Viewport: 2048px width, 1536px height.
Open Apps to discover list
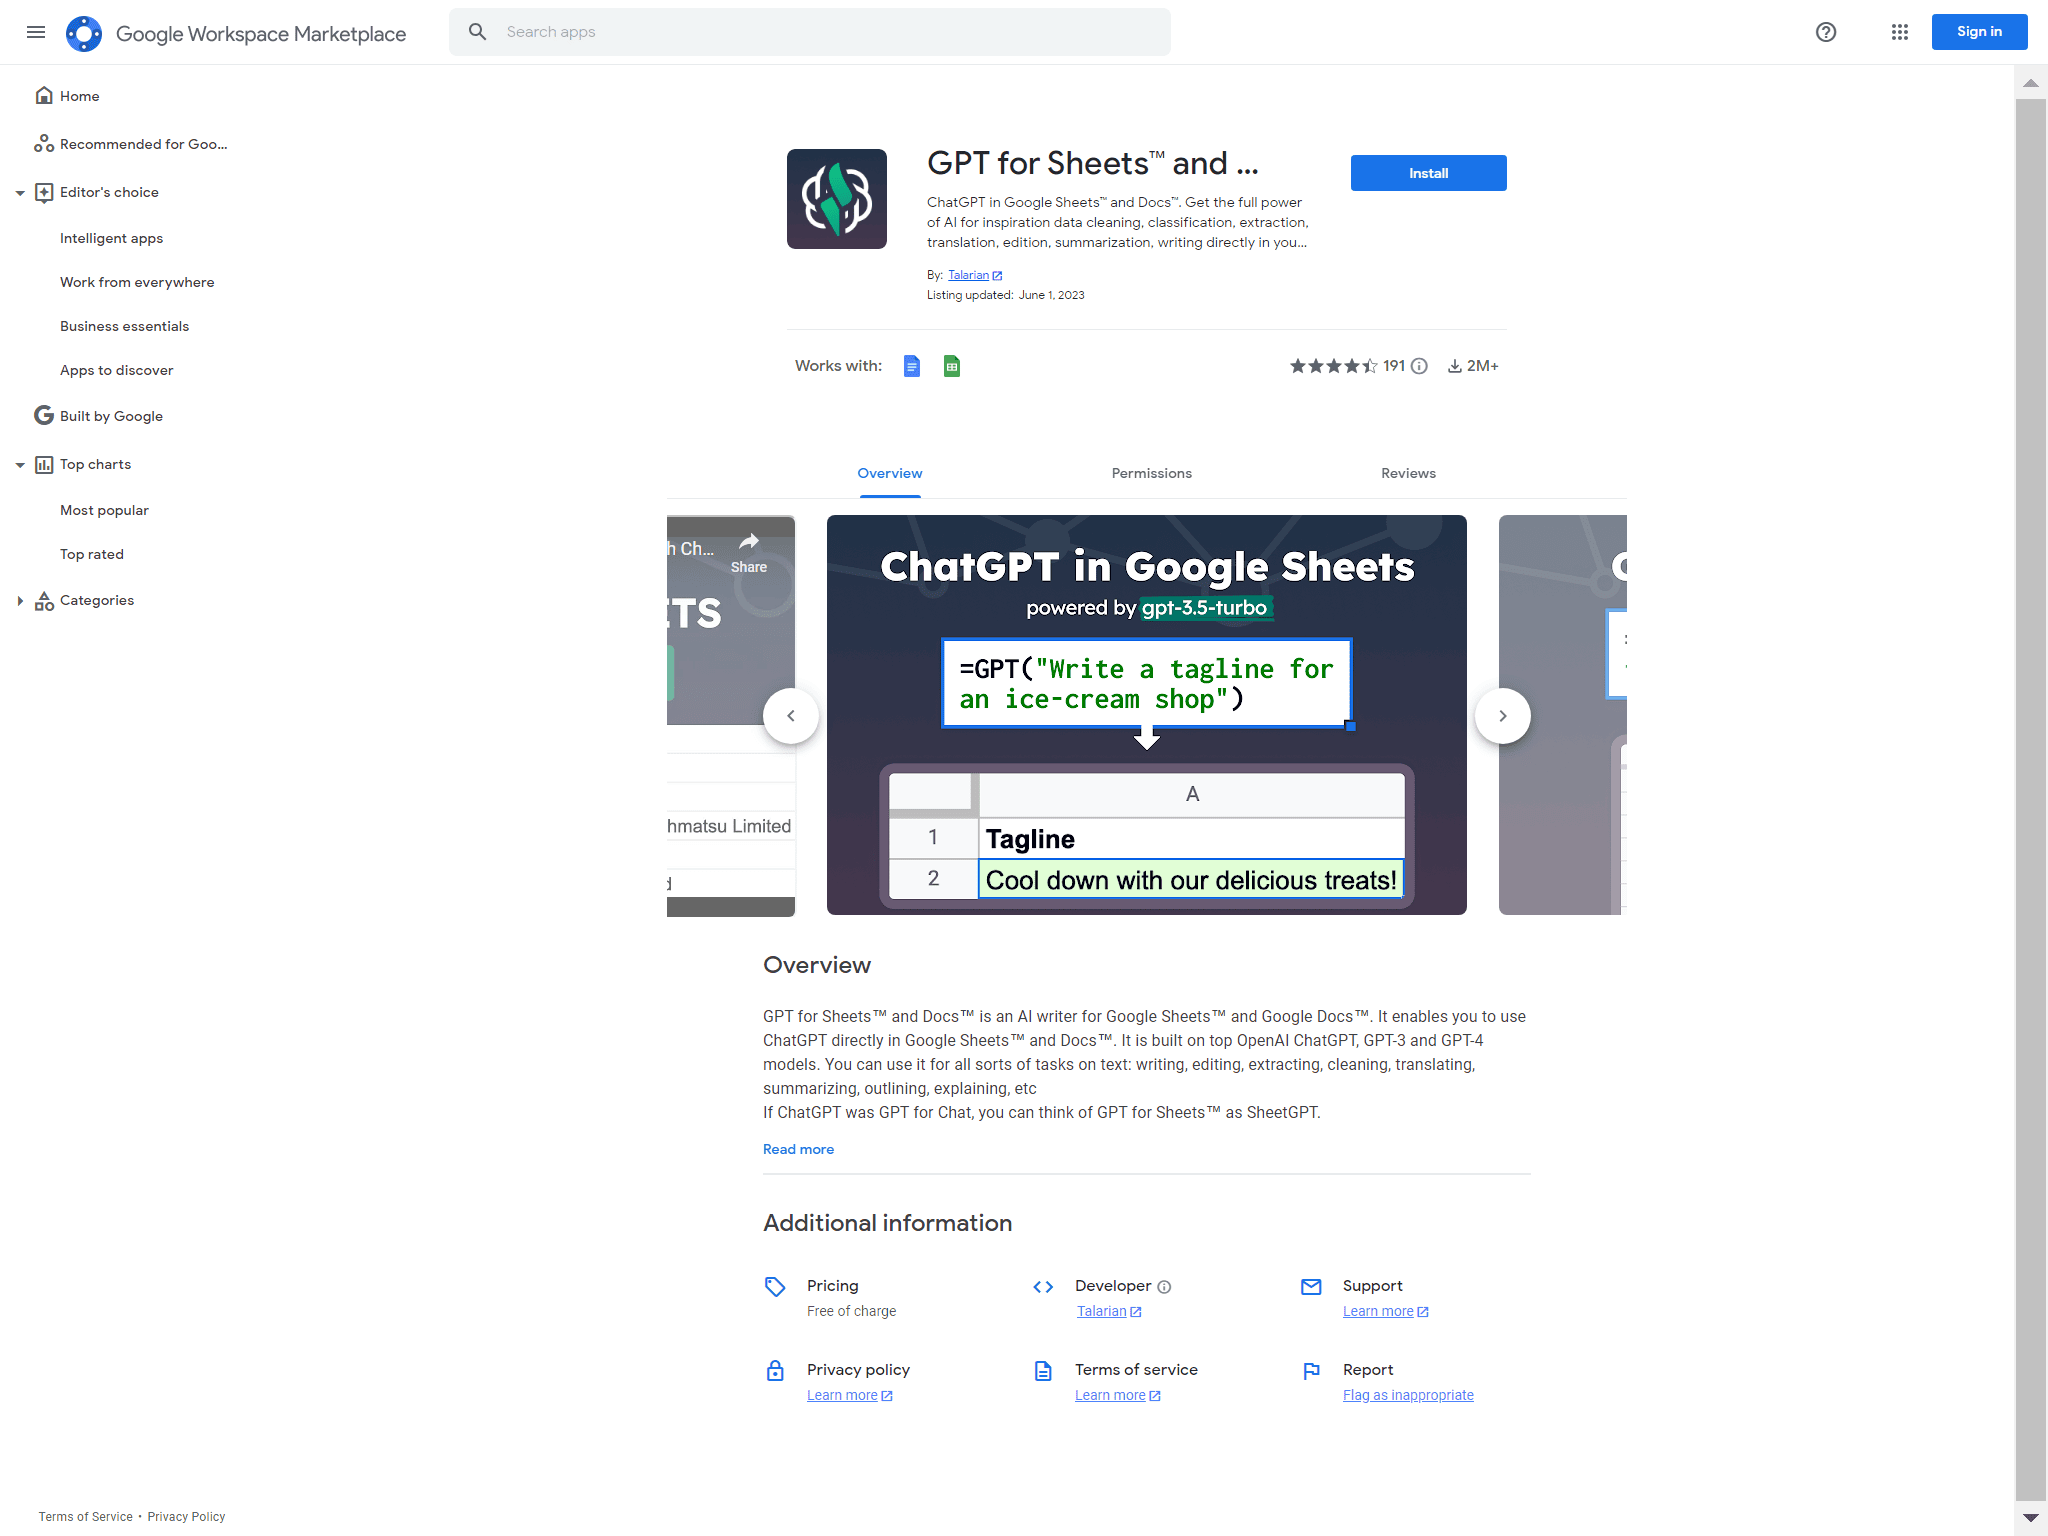[x=116, y=370]
